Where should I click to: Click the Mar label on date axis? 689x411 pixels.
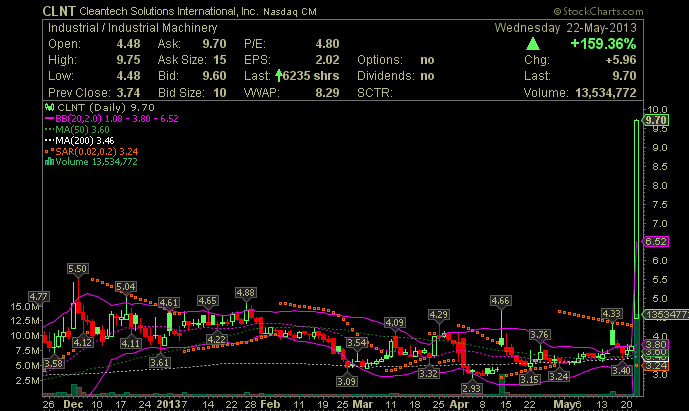pos(363,404)
